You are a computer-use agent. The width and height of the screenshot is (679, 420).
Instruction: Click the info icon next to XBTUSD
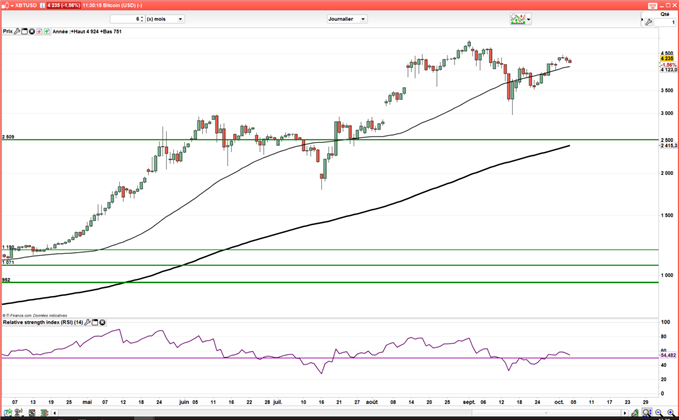[x=42, y=6]
